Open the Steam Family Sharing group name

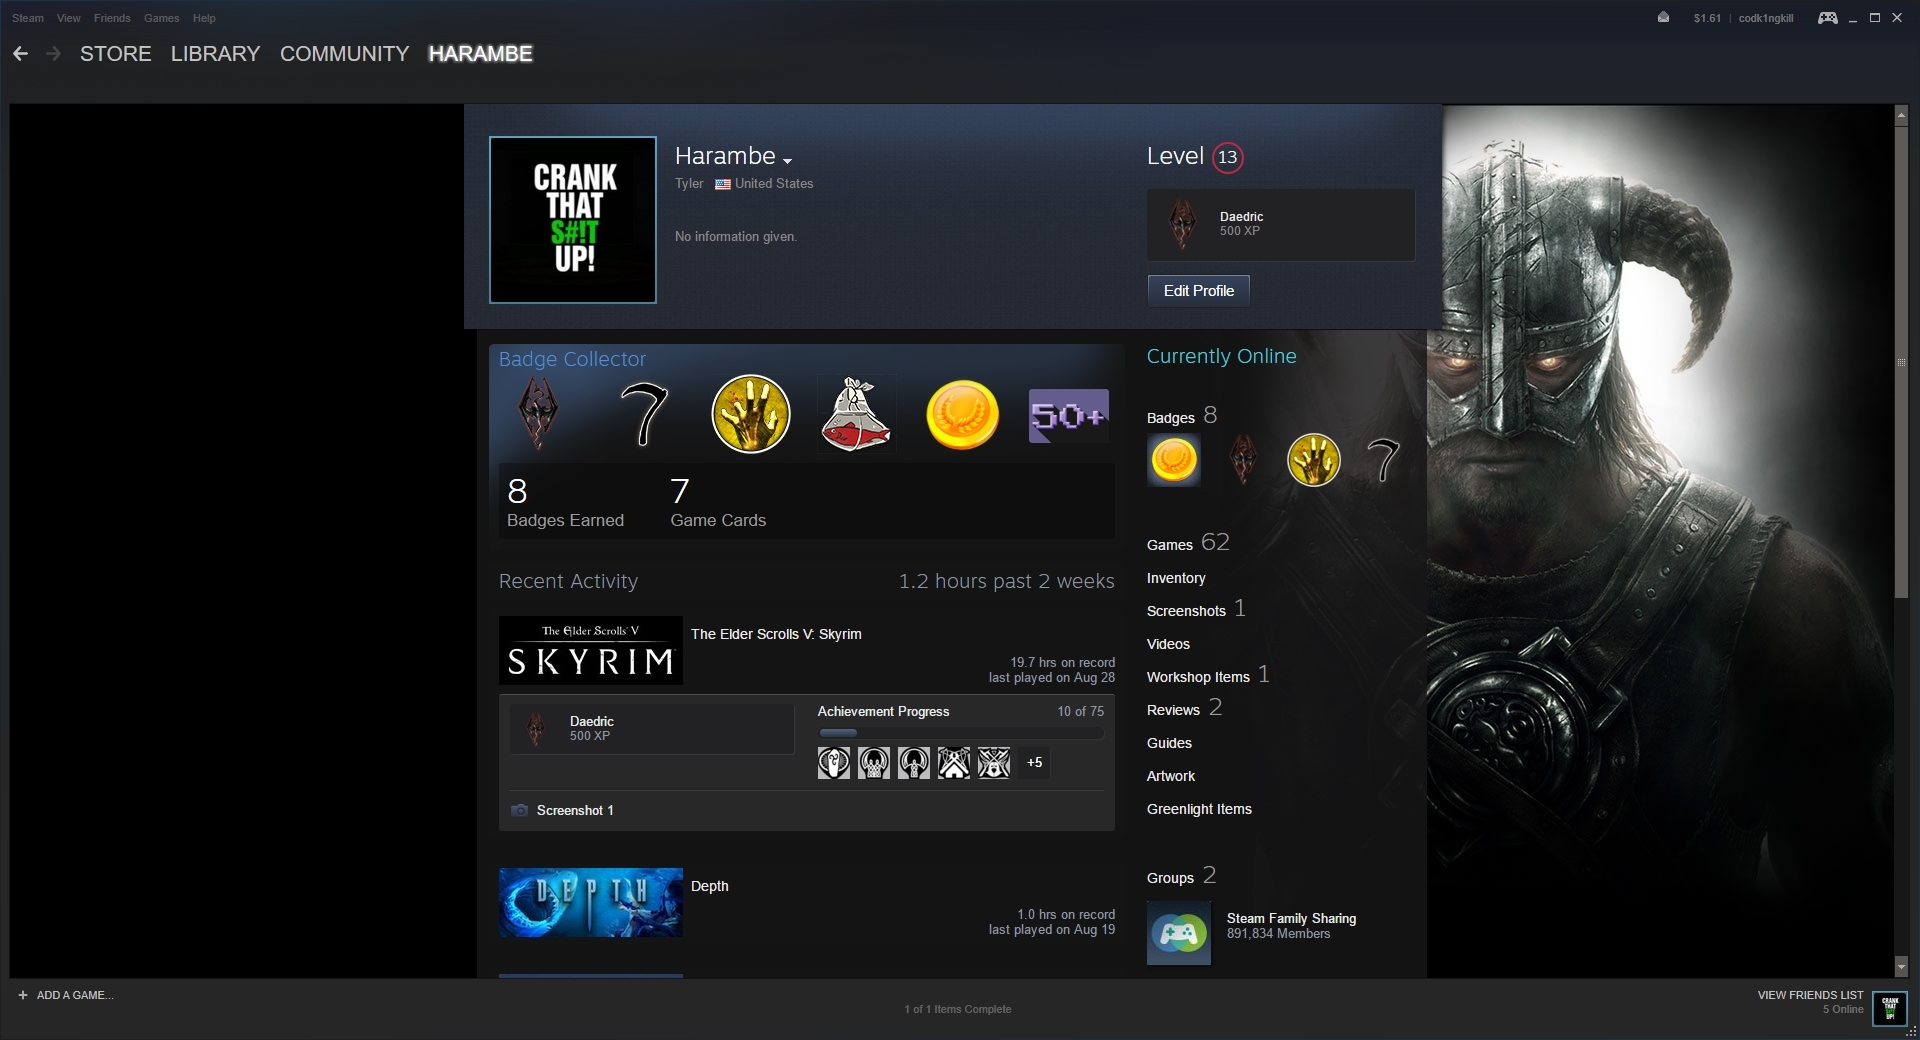pyautogui.click(x=1291, y=918)
